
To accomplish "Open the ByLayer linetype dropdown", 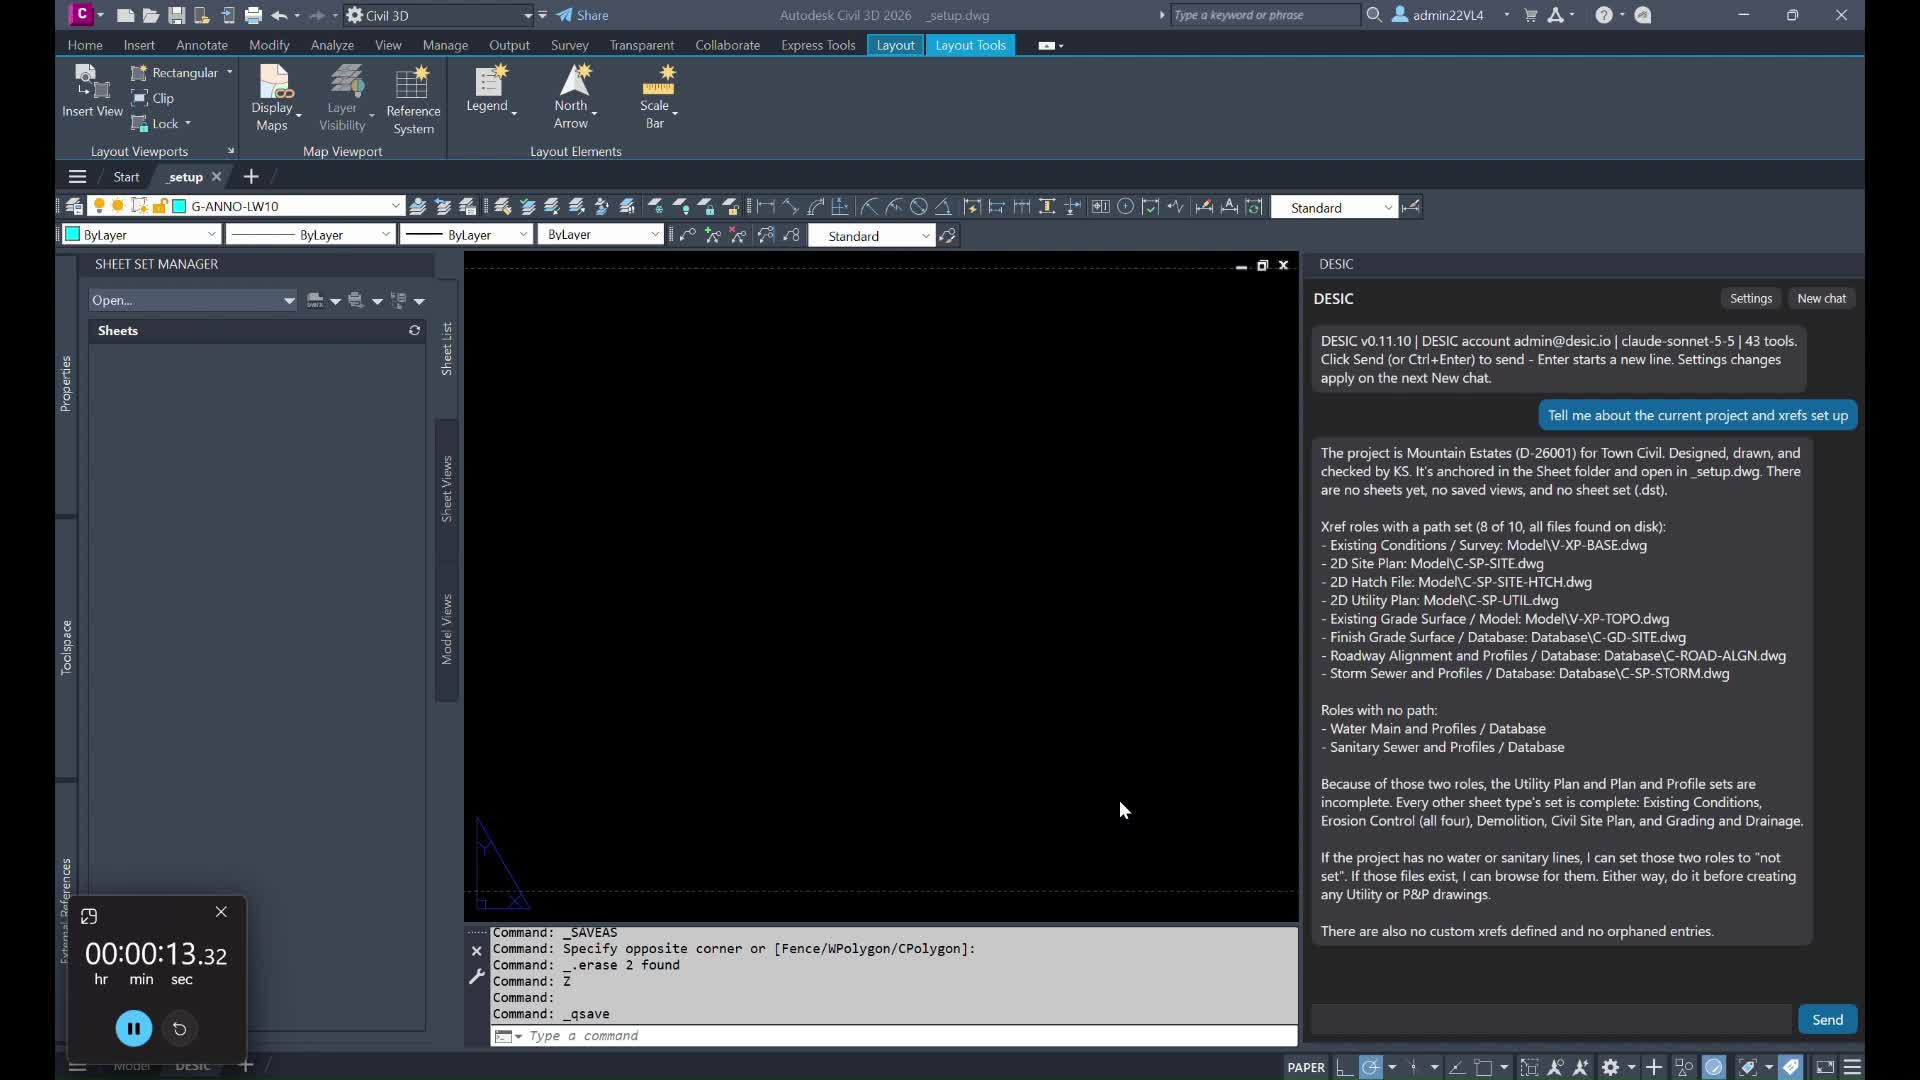I will click(310, 234).
